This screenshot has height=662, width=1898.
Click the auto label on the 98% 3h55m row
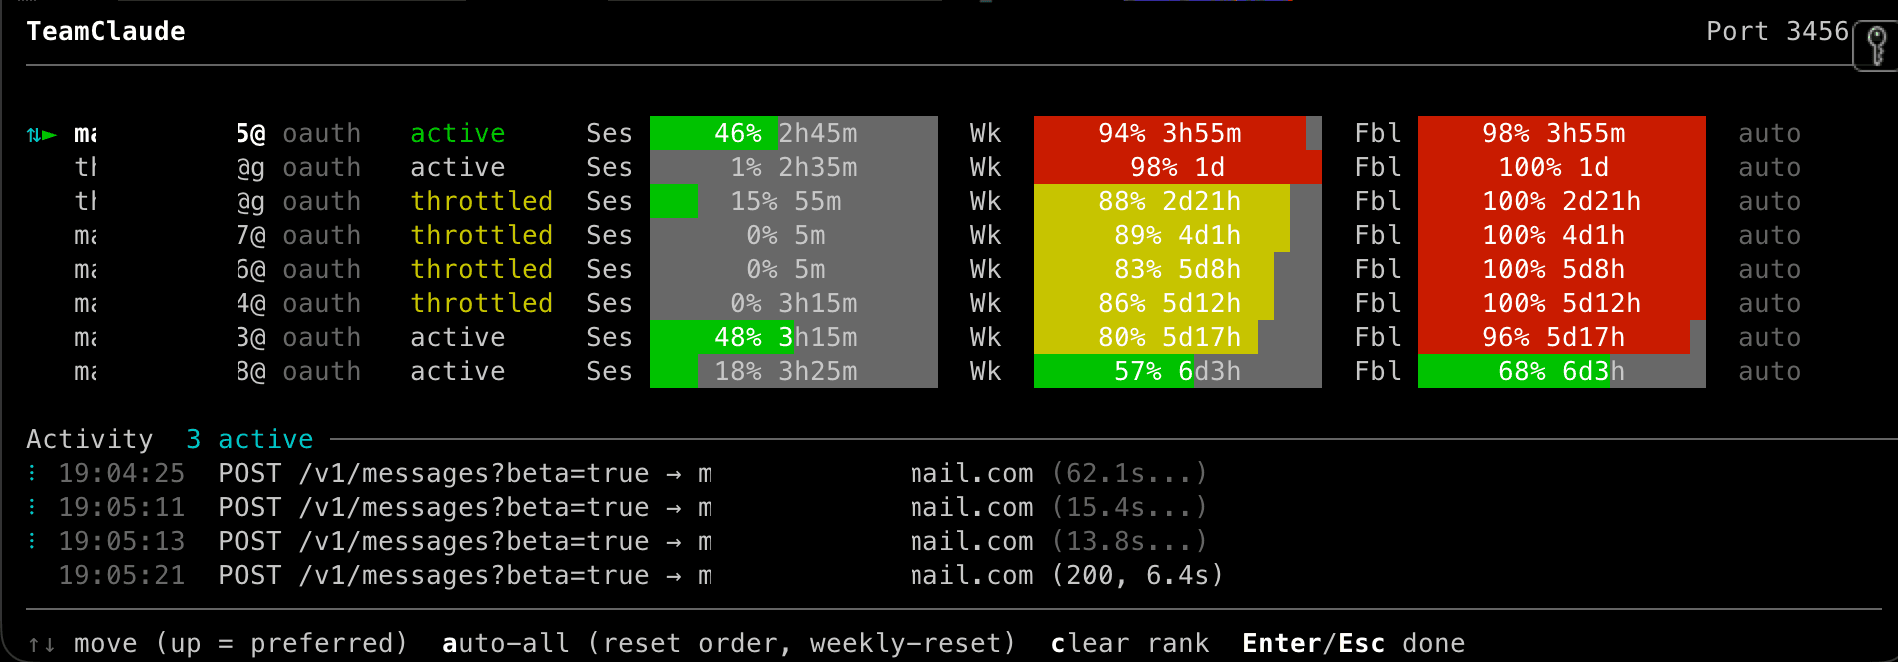(1770, 133)
